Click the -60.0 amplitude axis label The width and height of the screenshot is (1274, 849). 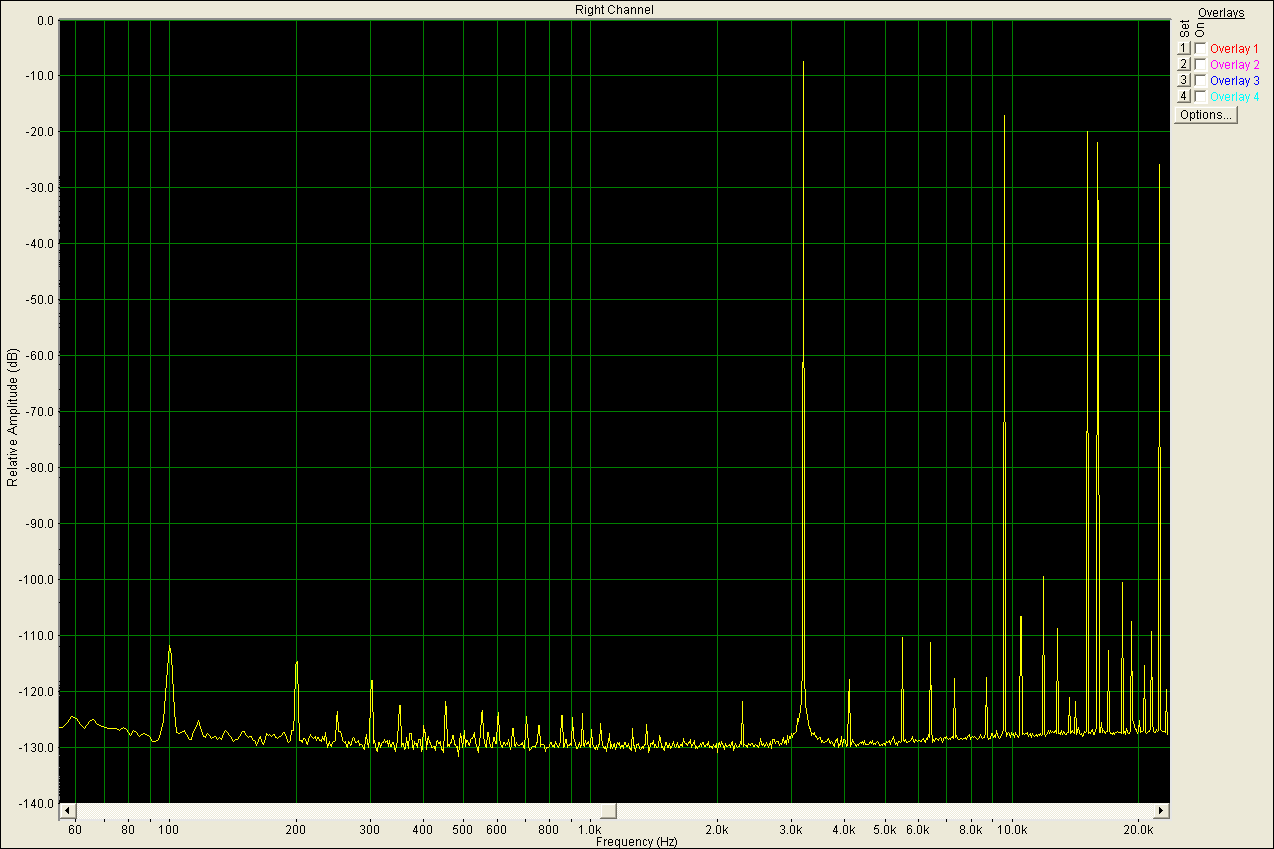pos(39,356)
